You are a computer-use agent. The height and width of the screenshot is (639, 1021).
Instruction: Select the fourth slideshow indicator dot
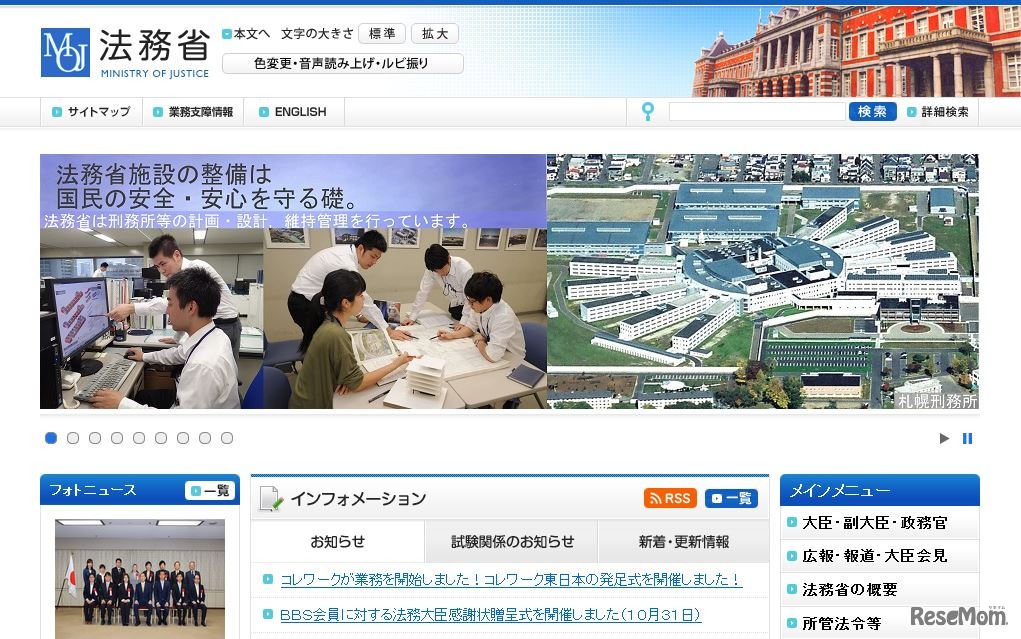pyautogui.click(x=117, y=438)
